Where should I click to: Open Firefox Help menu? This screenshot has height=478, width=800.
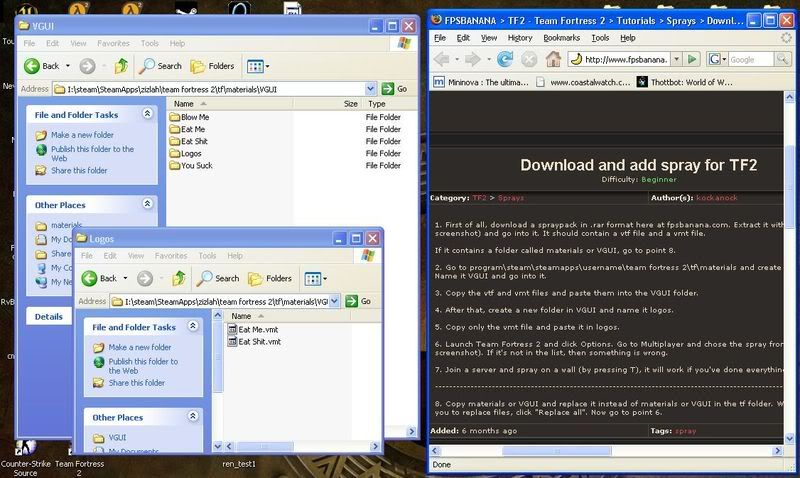pos(628,38)
